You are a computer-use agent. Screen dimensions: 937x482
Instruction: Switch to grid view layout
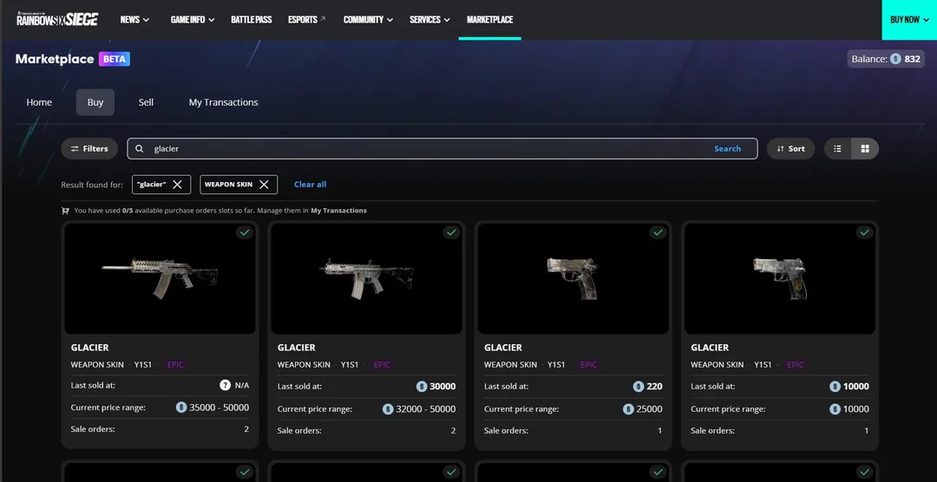(865, 149)
